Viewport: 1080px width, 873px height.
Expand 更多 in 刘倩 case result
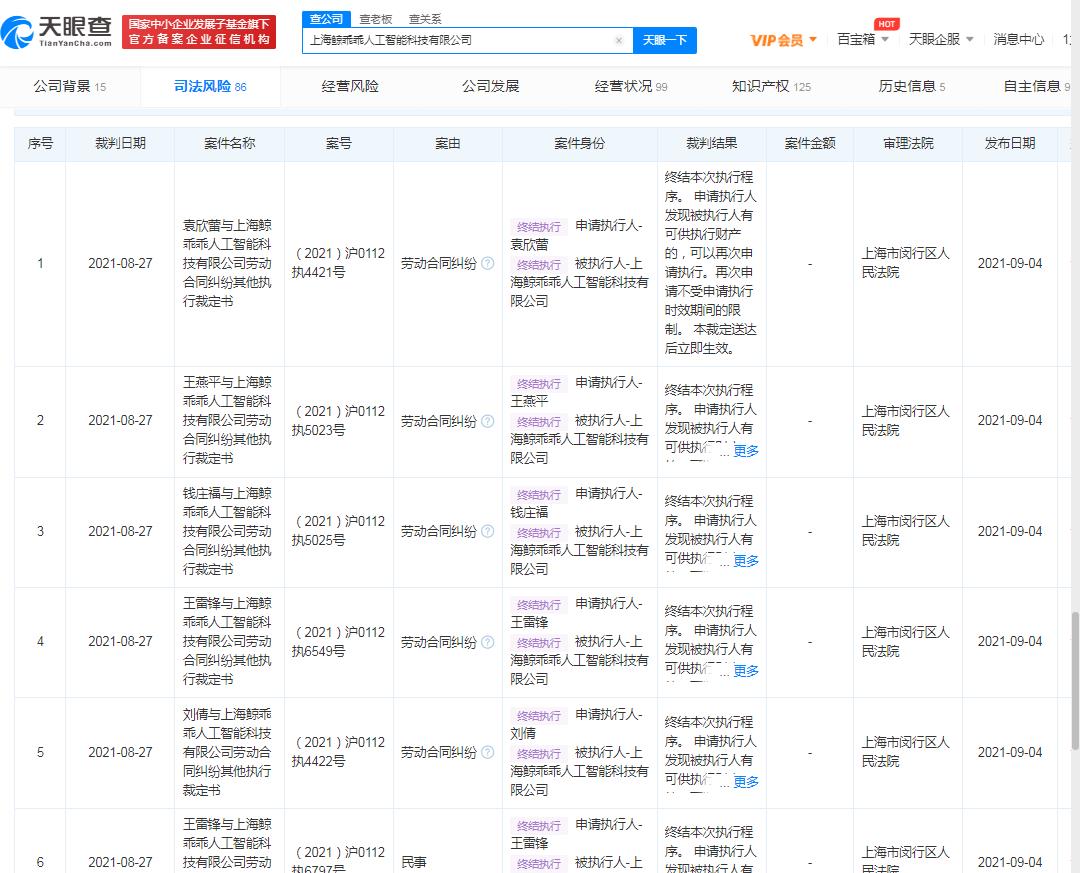tap(746, 782)
